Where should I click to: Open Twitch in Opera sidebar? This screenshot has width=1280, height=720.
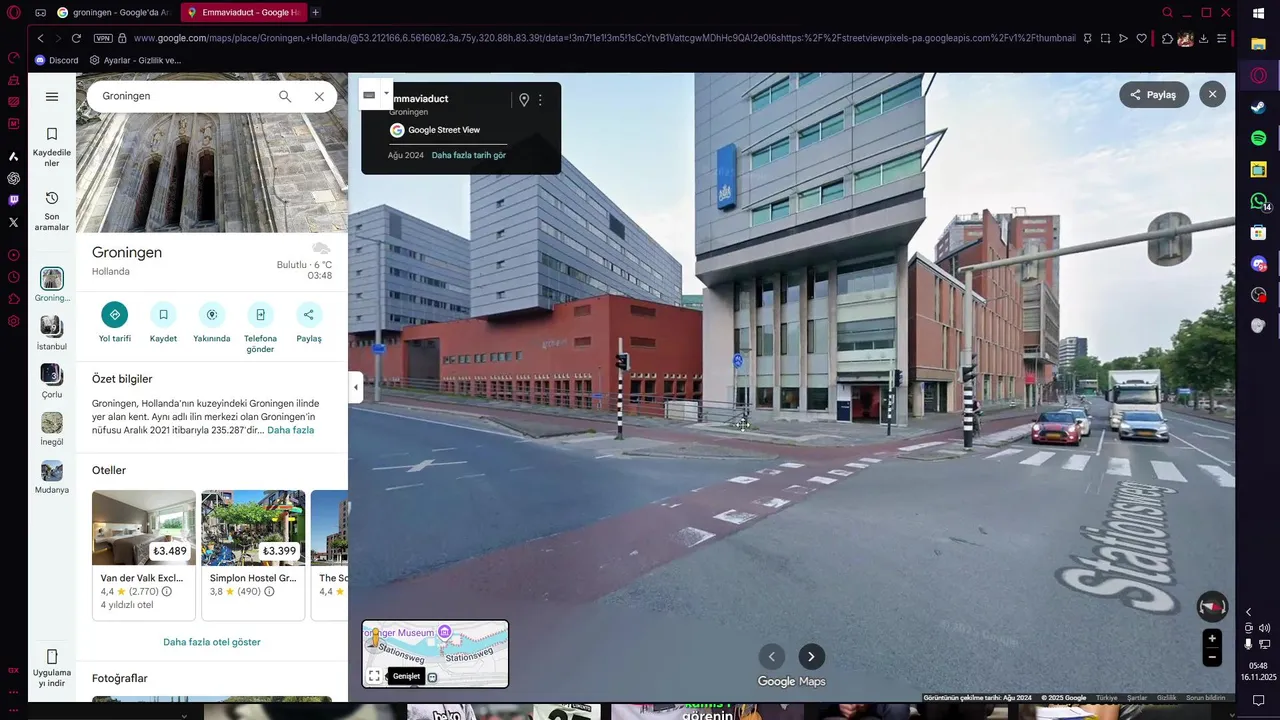(x=13, y=200)
